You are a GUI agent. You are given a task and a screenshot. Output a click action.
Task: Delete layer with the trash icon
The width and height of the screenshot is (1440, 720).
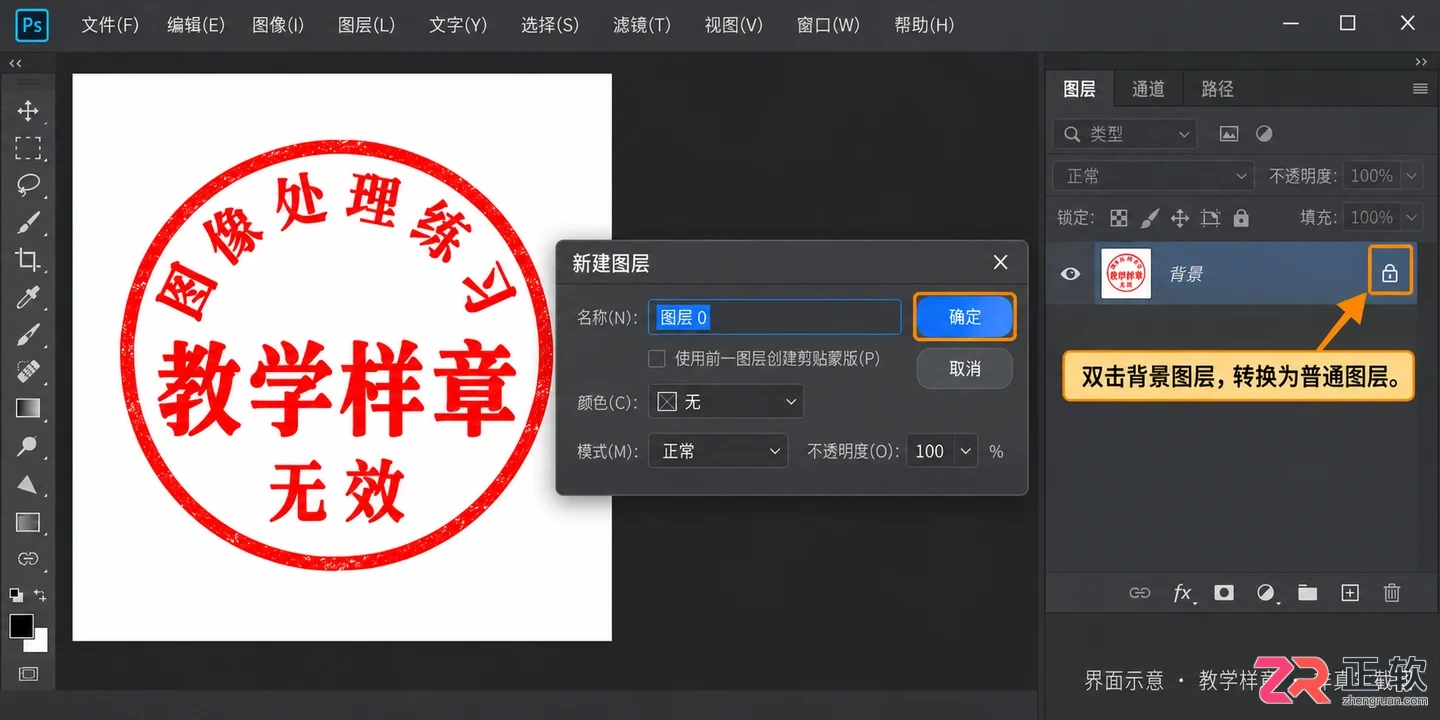point(1392,593)
